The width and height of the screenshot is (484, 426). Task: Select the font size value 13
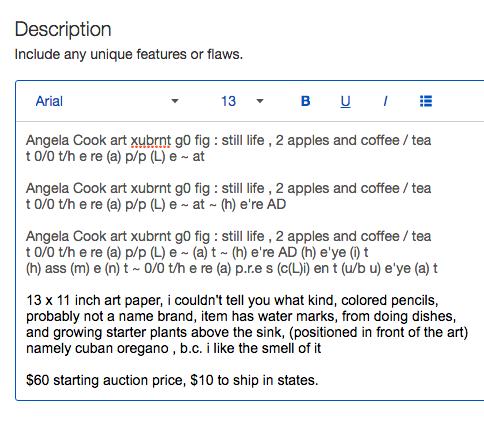pyautogui.click(x=229, y=101)
